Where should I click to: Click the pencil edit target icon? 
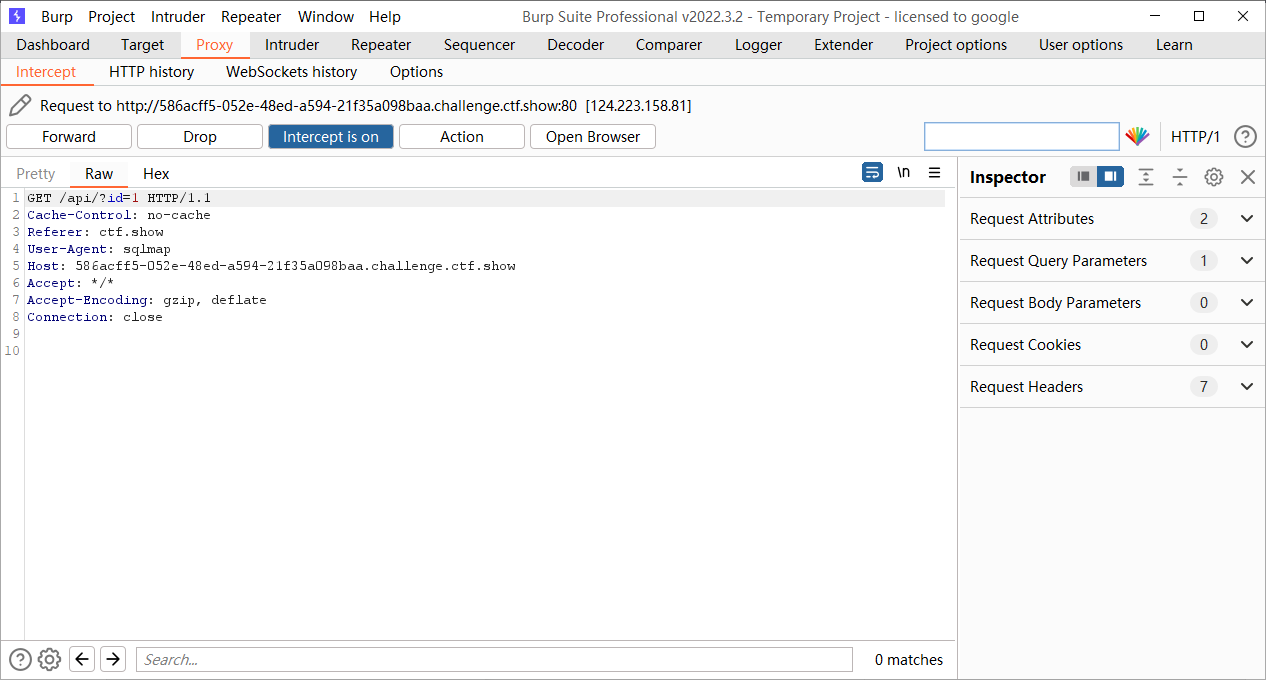coord(20,106)
